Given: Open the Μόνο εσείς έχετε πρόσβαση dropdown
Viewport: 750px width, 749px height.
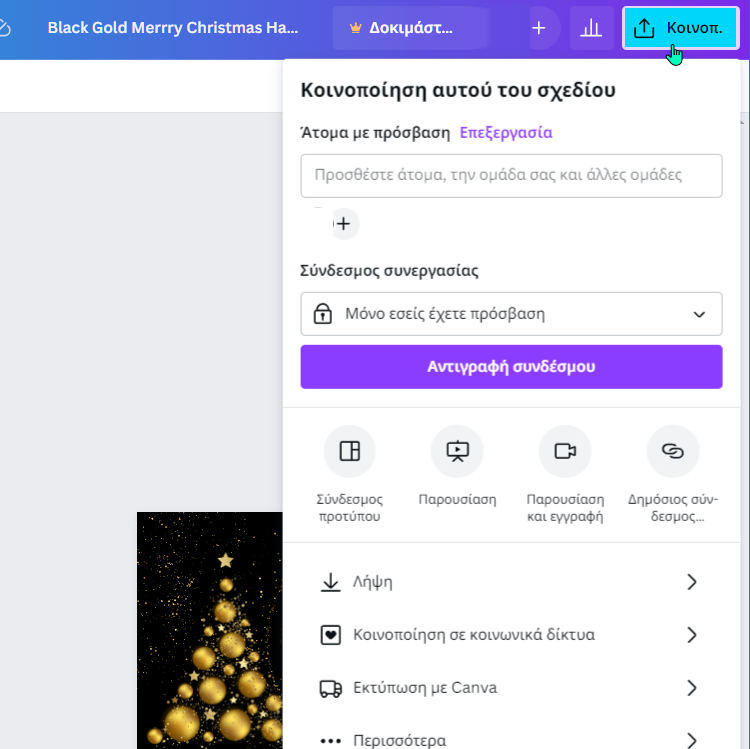Looking at the screenshot, I should click(511, 314).
